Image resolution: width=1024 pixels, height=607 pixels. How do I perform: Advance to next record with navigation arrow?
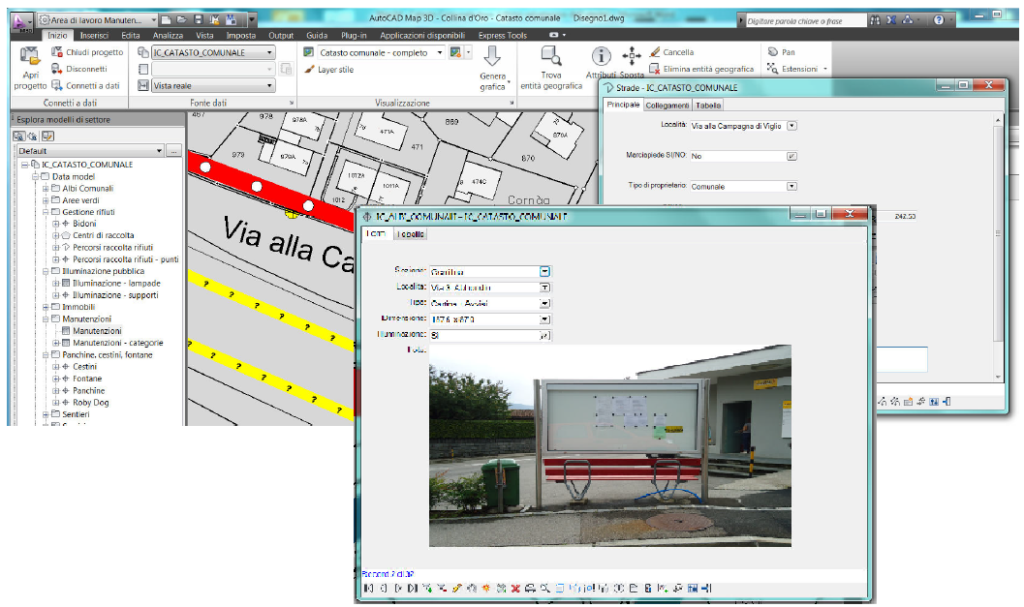pyautogui.click(x=398, y=588)
